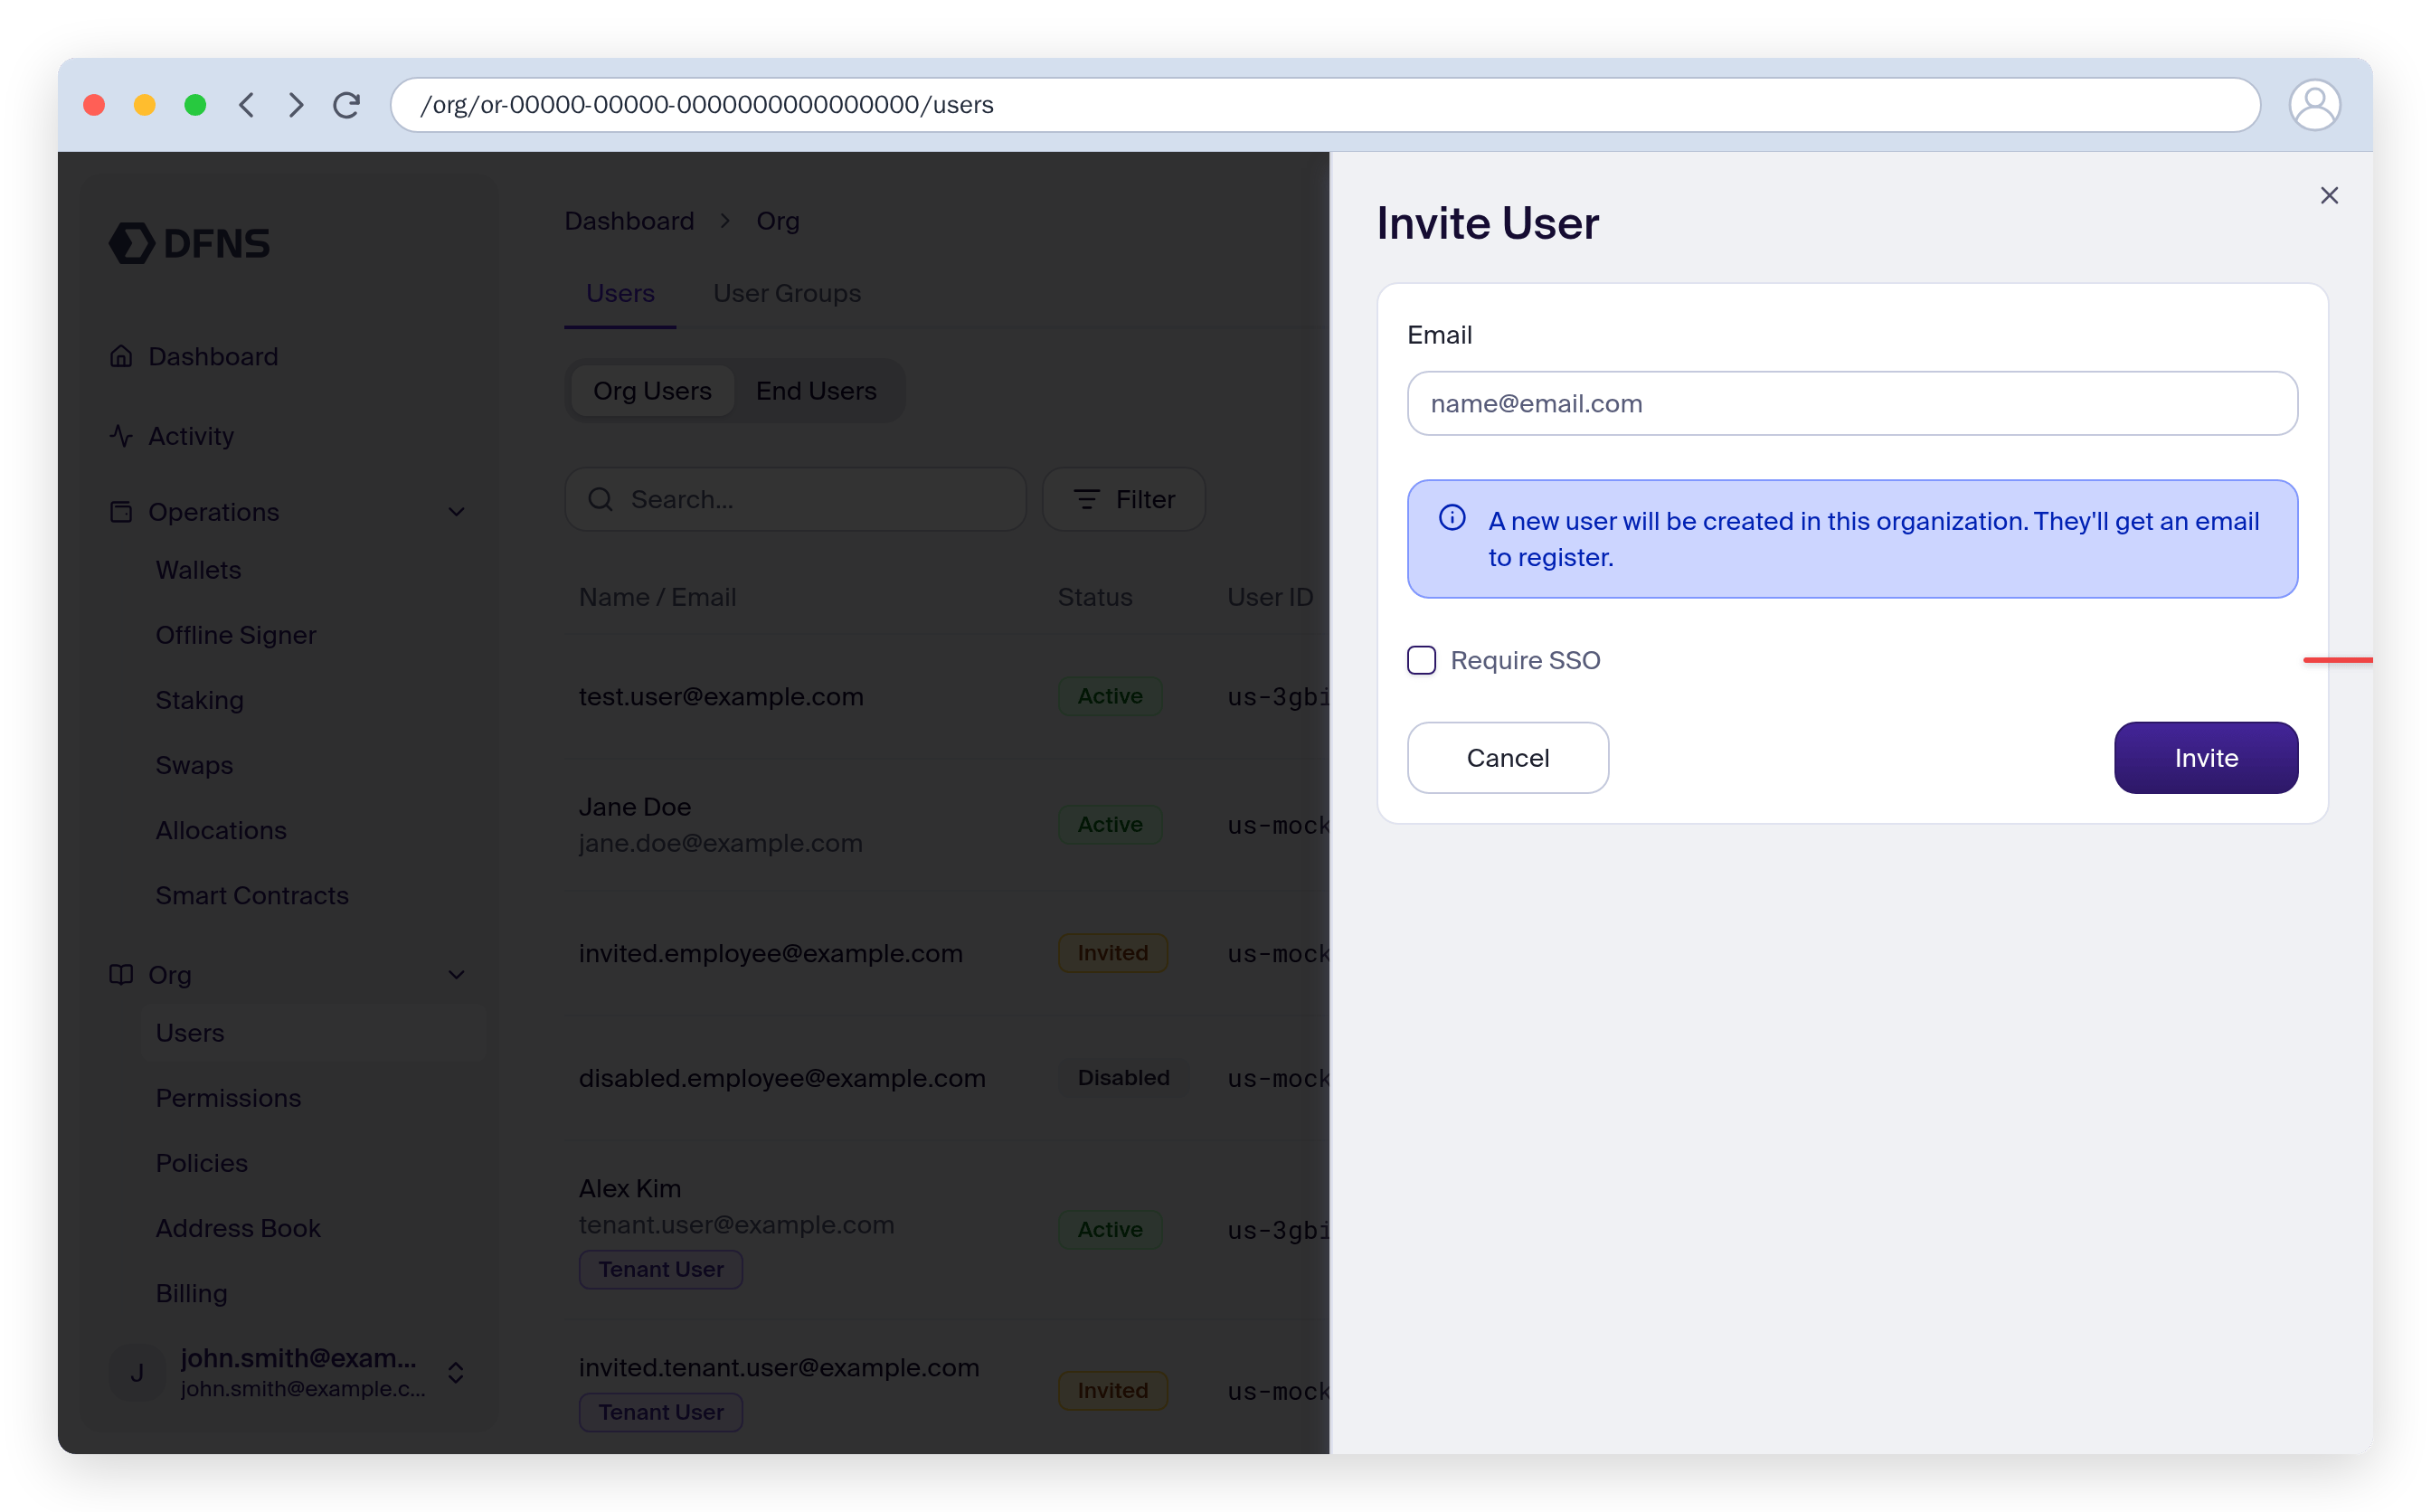Screen dimensions: 2431x1512
Task: Click the Dashboard home icon in the sidebar
Action: (x=121, y=356)
